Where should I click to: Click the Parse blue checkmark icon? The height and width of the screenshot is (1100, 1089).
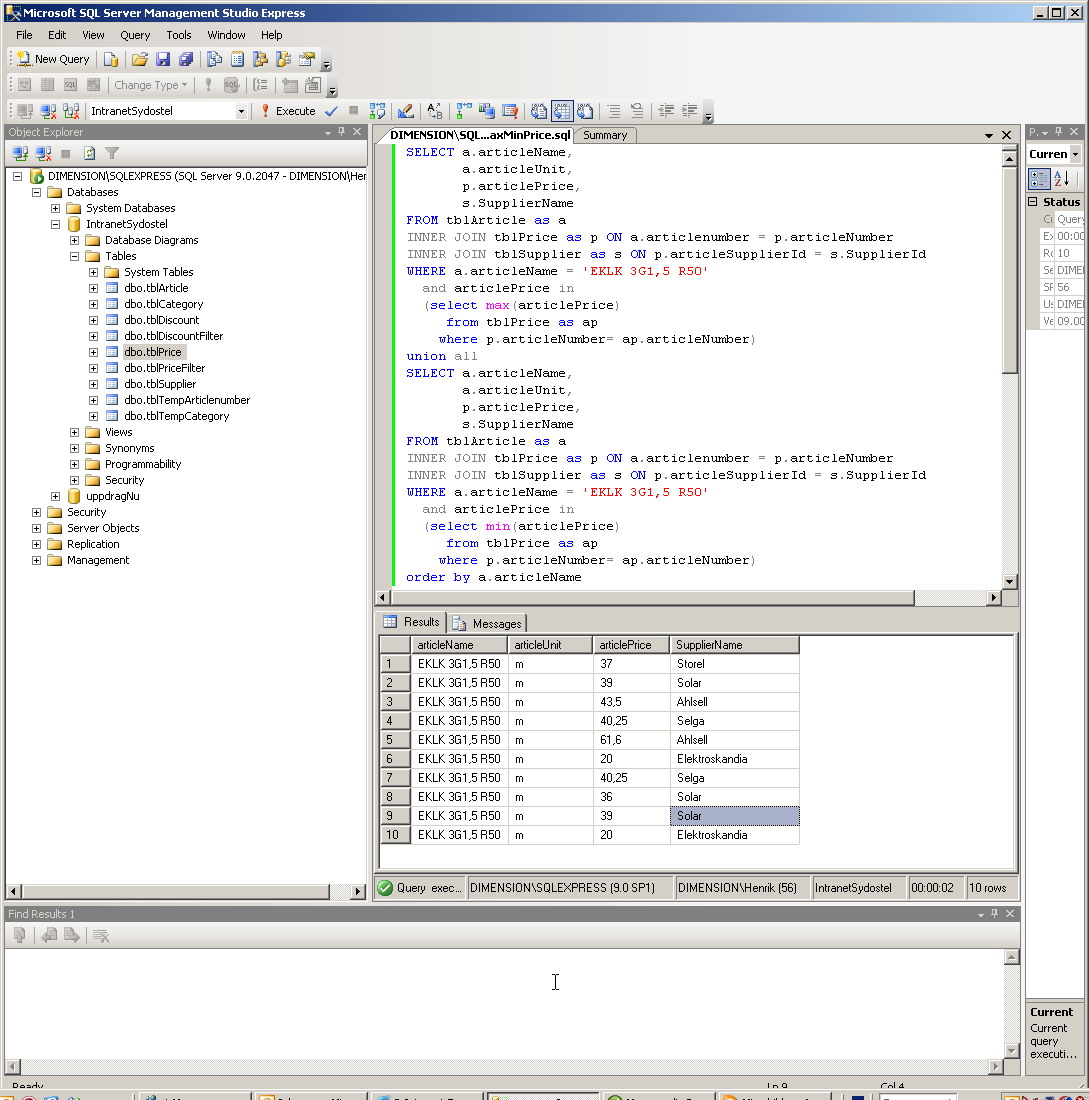(331, 111)
